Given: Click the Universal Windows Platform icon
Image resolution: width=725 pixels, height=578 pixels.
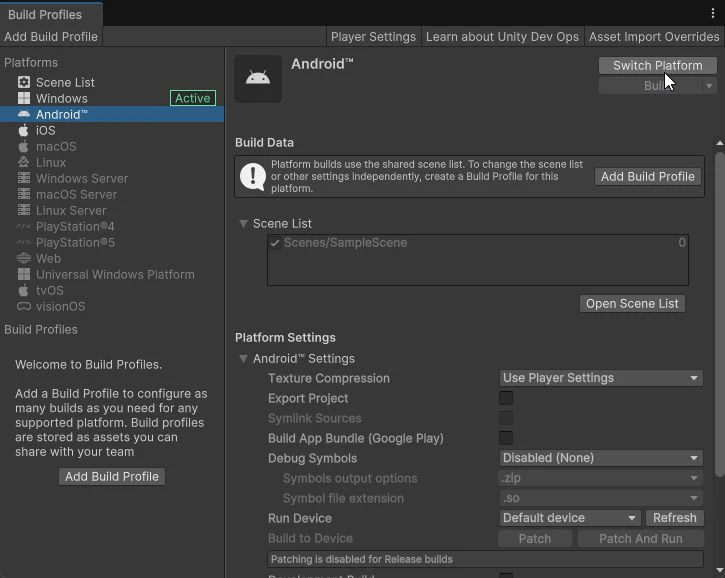Looking at the screenshot, I should click(24, 274).
